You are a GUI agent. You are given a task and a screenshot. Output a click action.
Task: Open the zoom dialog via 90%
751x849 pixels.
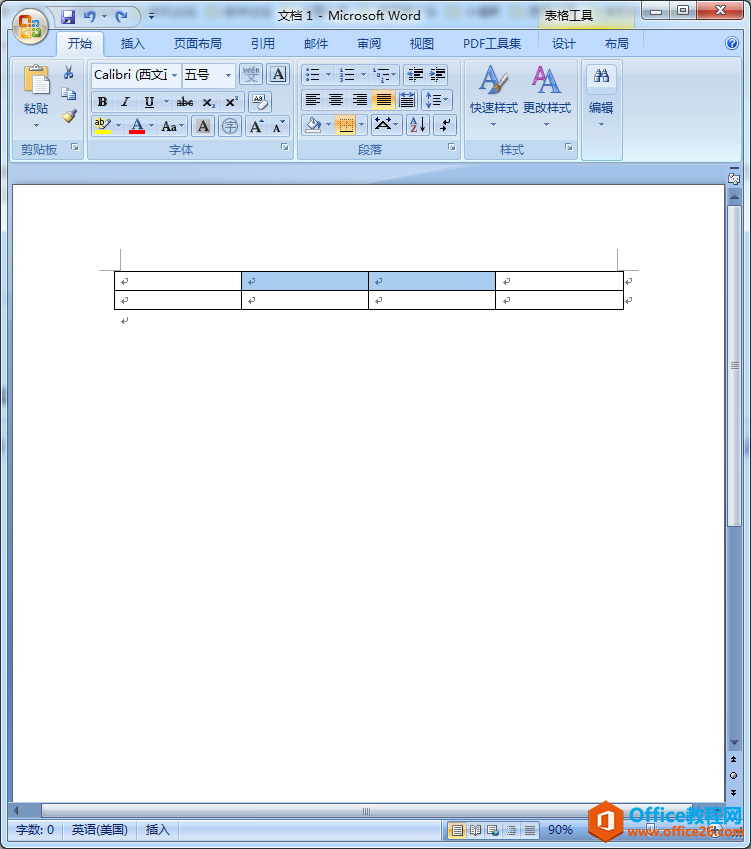[x=560, y=830]
